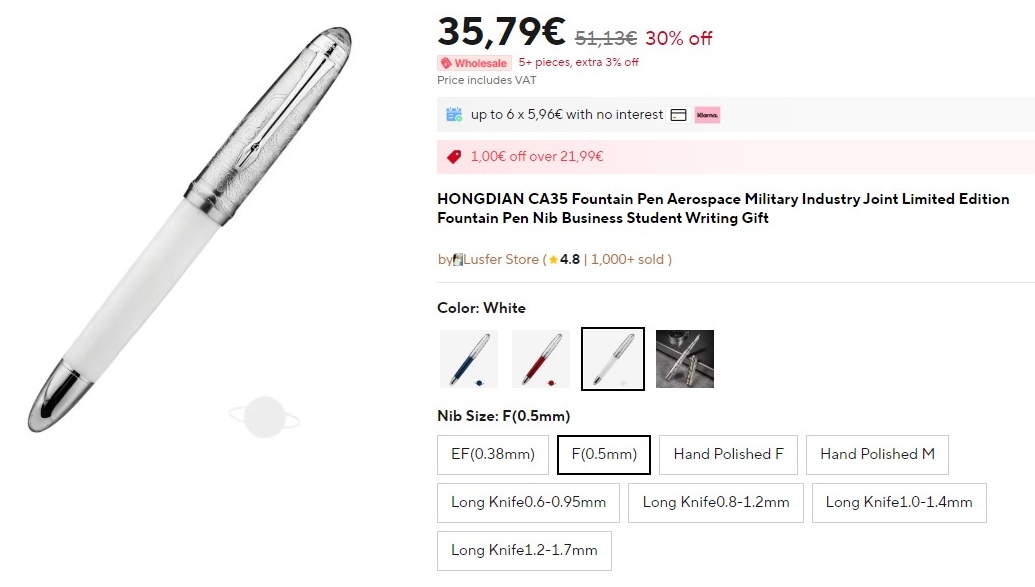Select EF(0.38mm) nib size
Viewport: 1035px width, 587px height.
(x=493, y=454)
